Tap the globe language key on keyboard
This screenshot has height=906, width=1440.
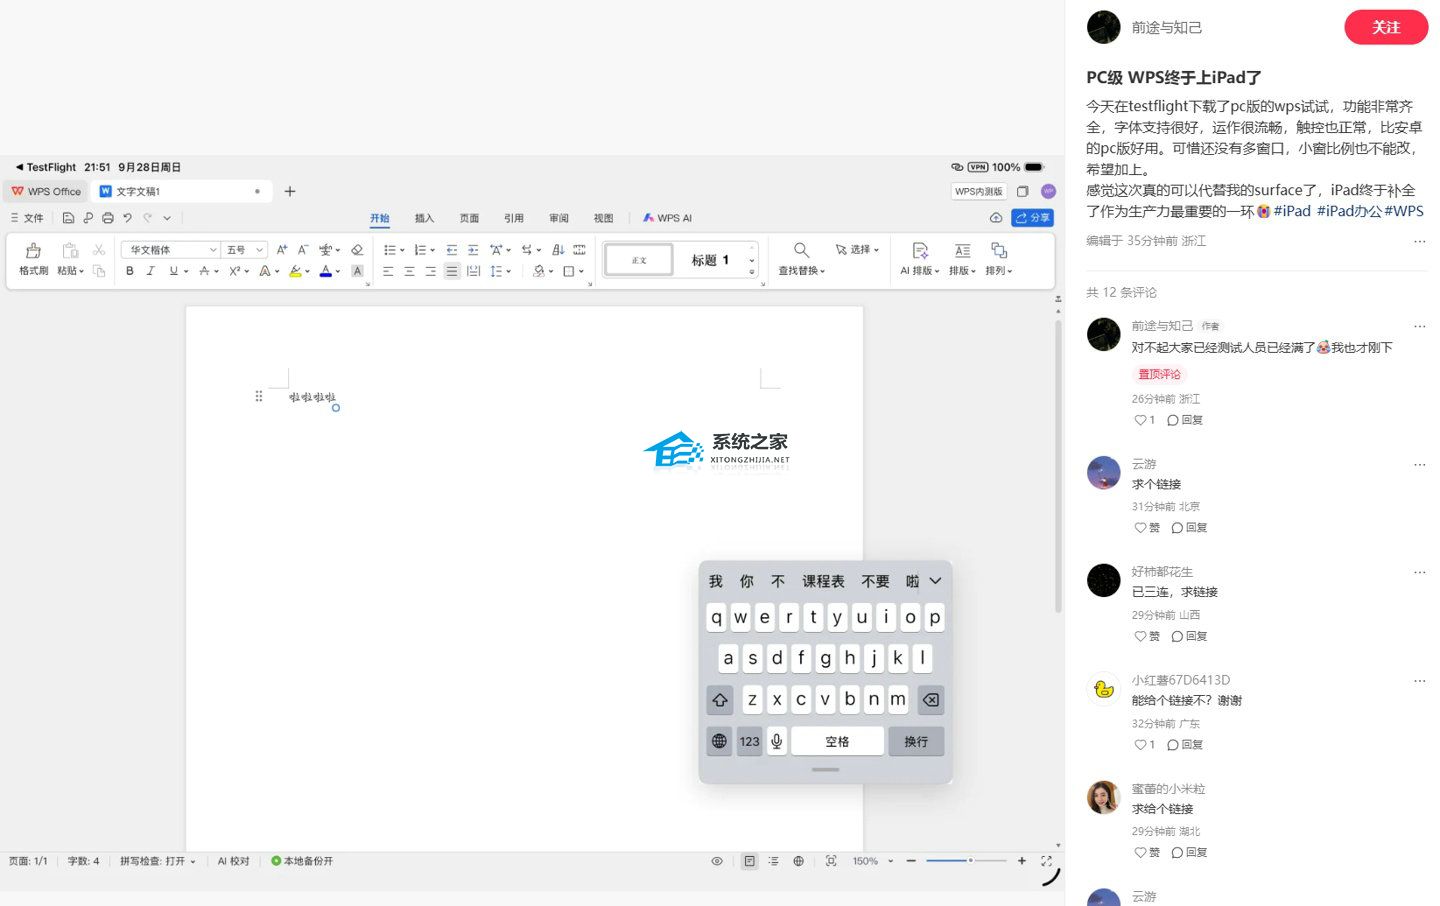pyautogui.click(x=719, y=741)
